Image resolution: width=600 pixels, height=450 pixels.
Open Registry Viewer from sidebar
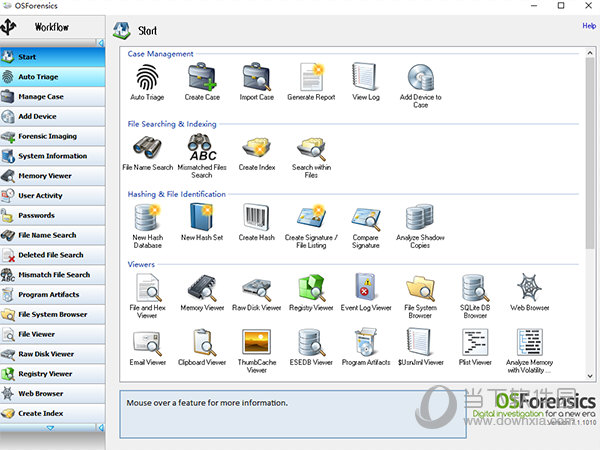(x=52, y=374)
